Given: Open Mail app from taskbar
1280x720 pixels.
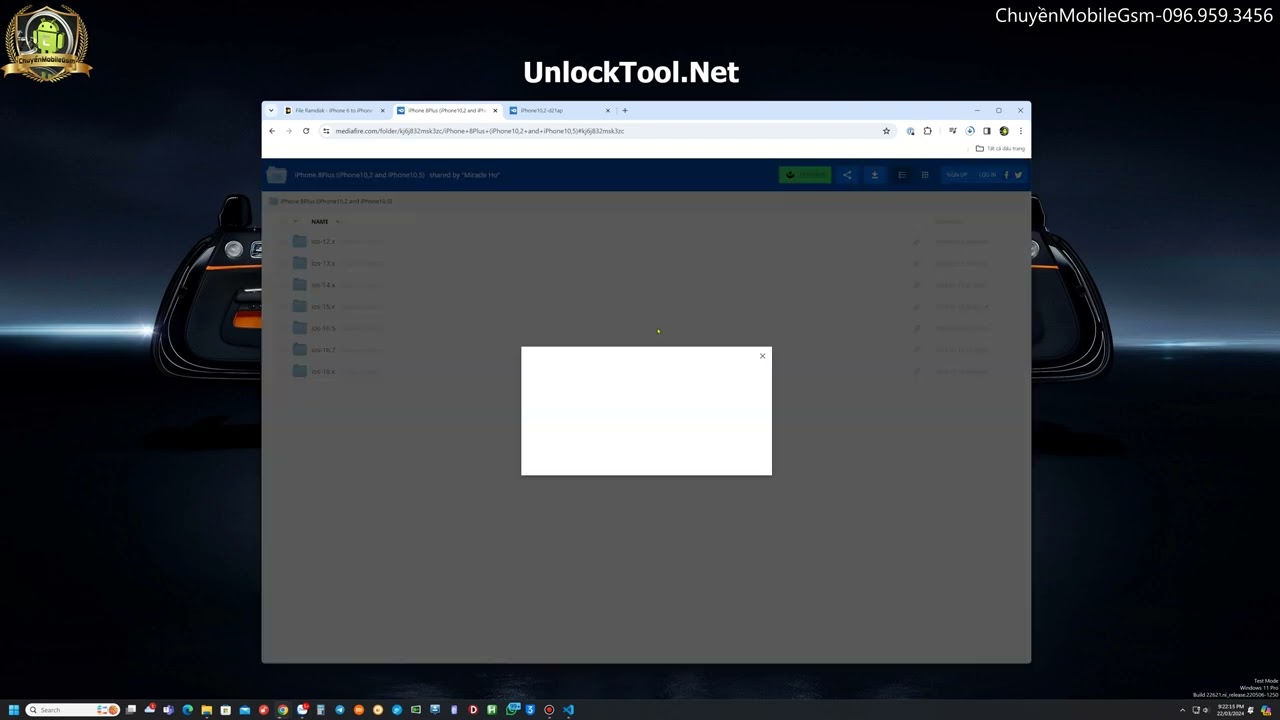Looking at the screenshot, I should pos(244,710).
